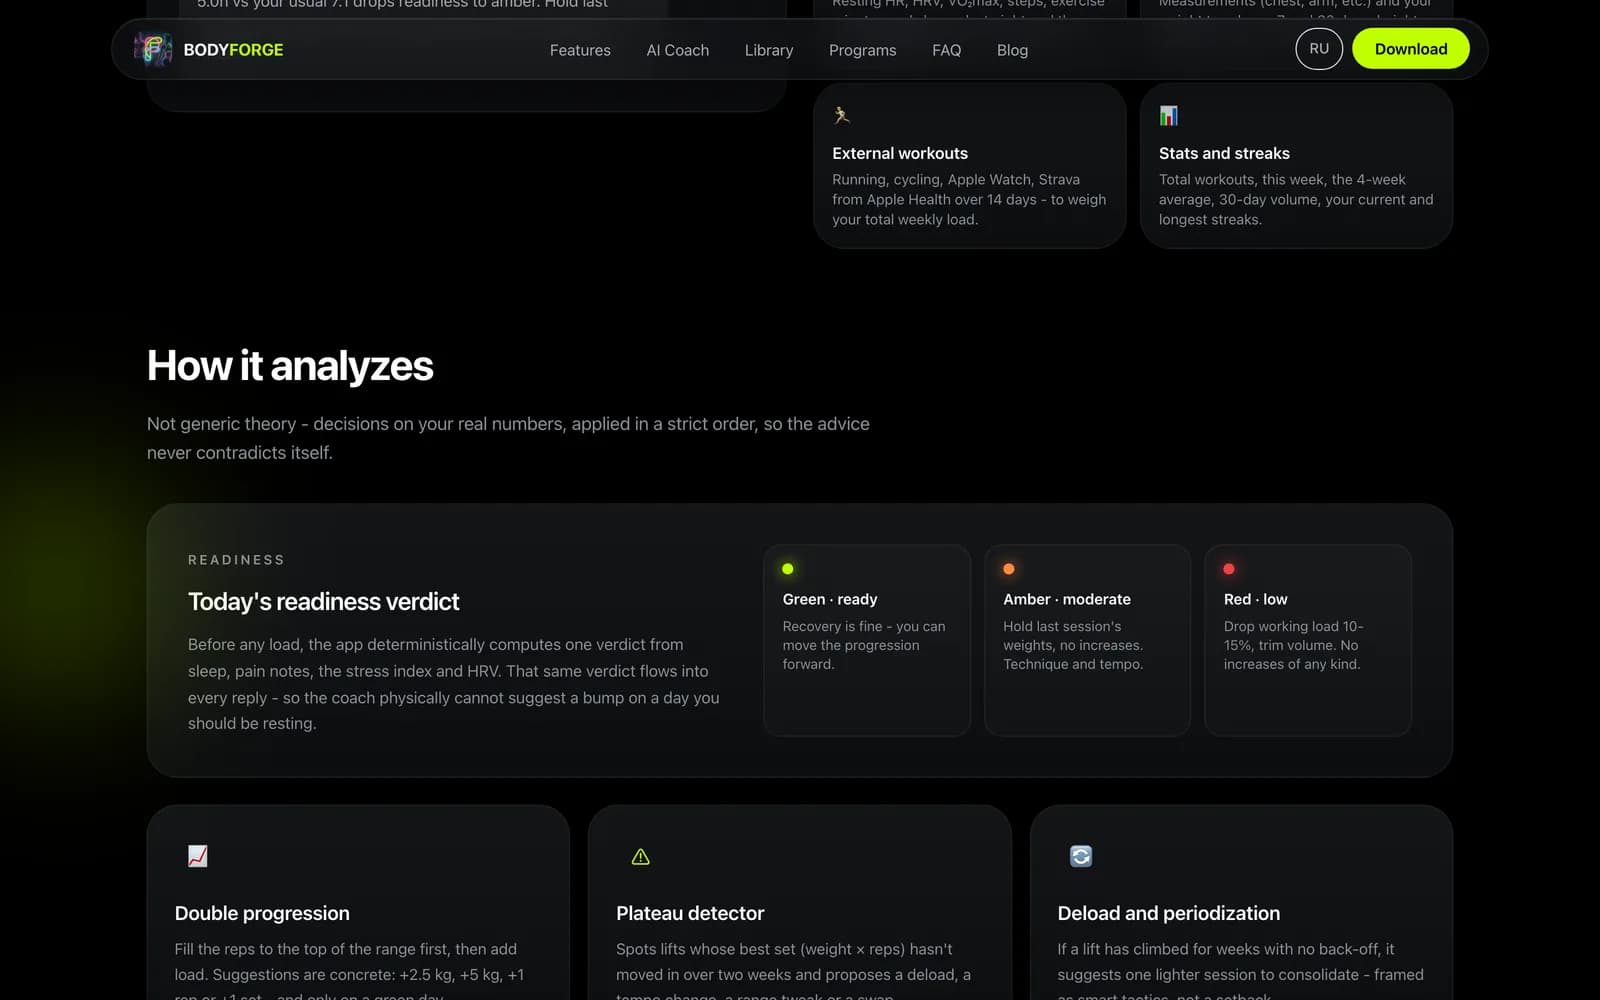Click the running figure External workouts icon
Viewport: 1600px width, 1000px height.
(x=842, y=116)
